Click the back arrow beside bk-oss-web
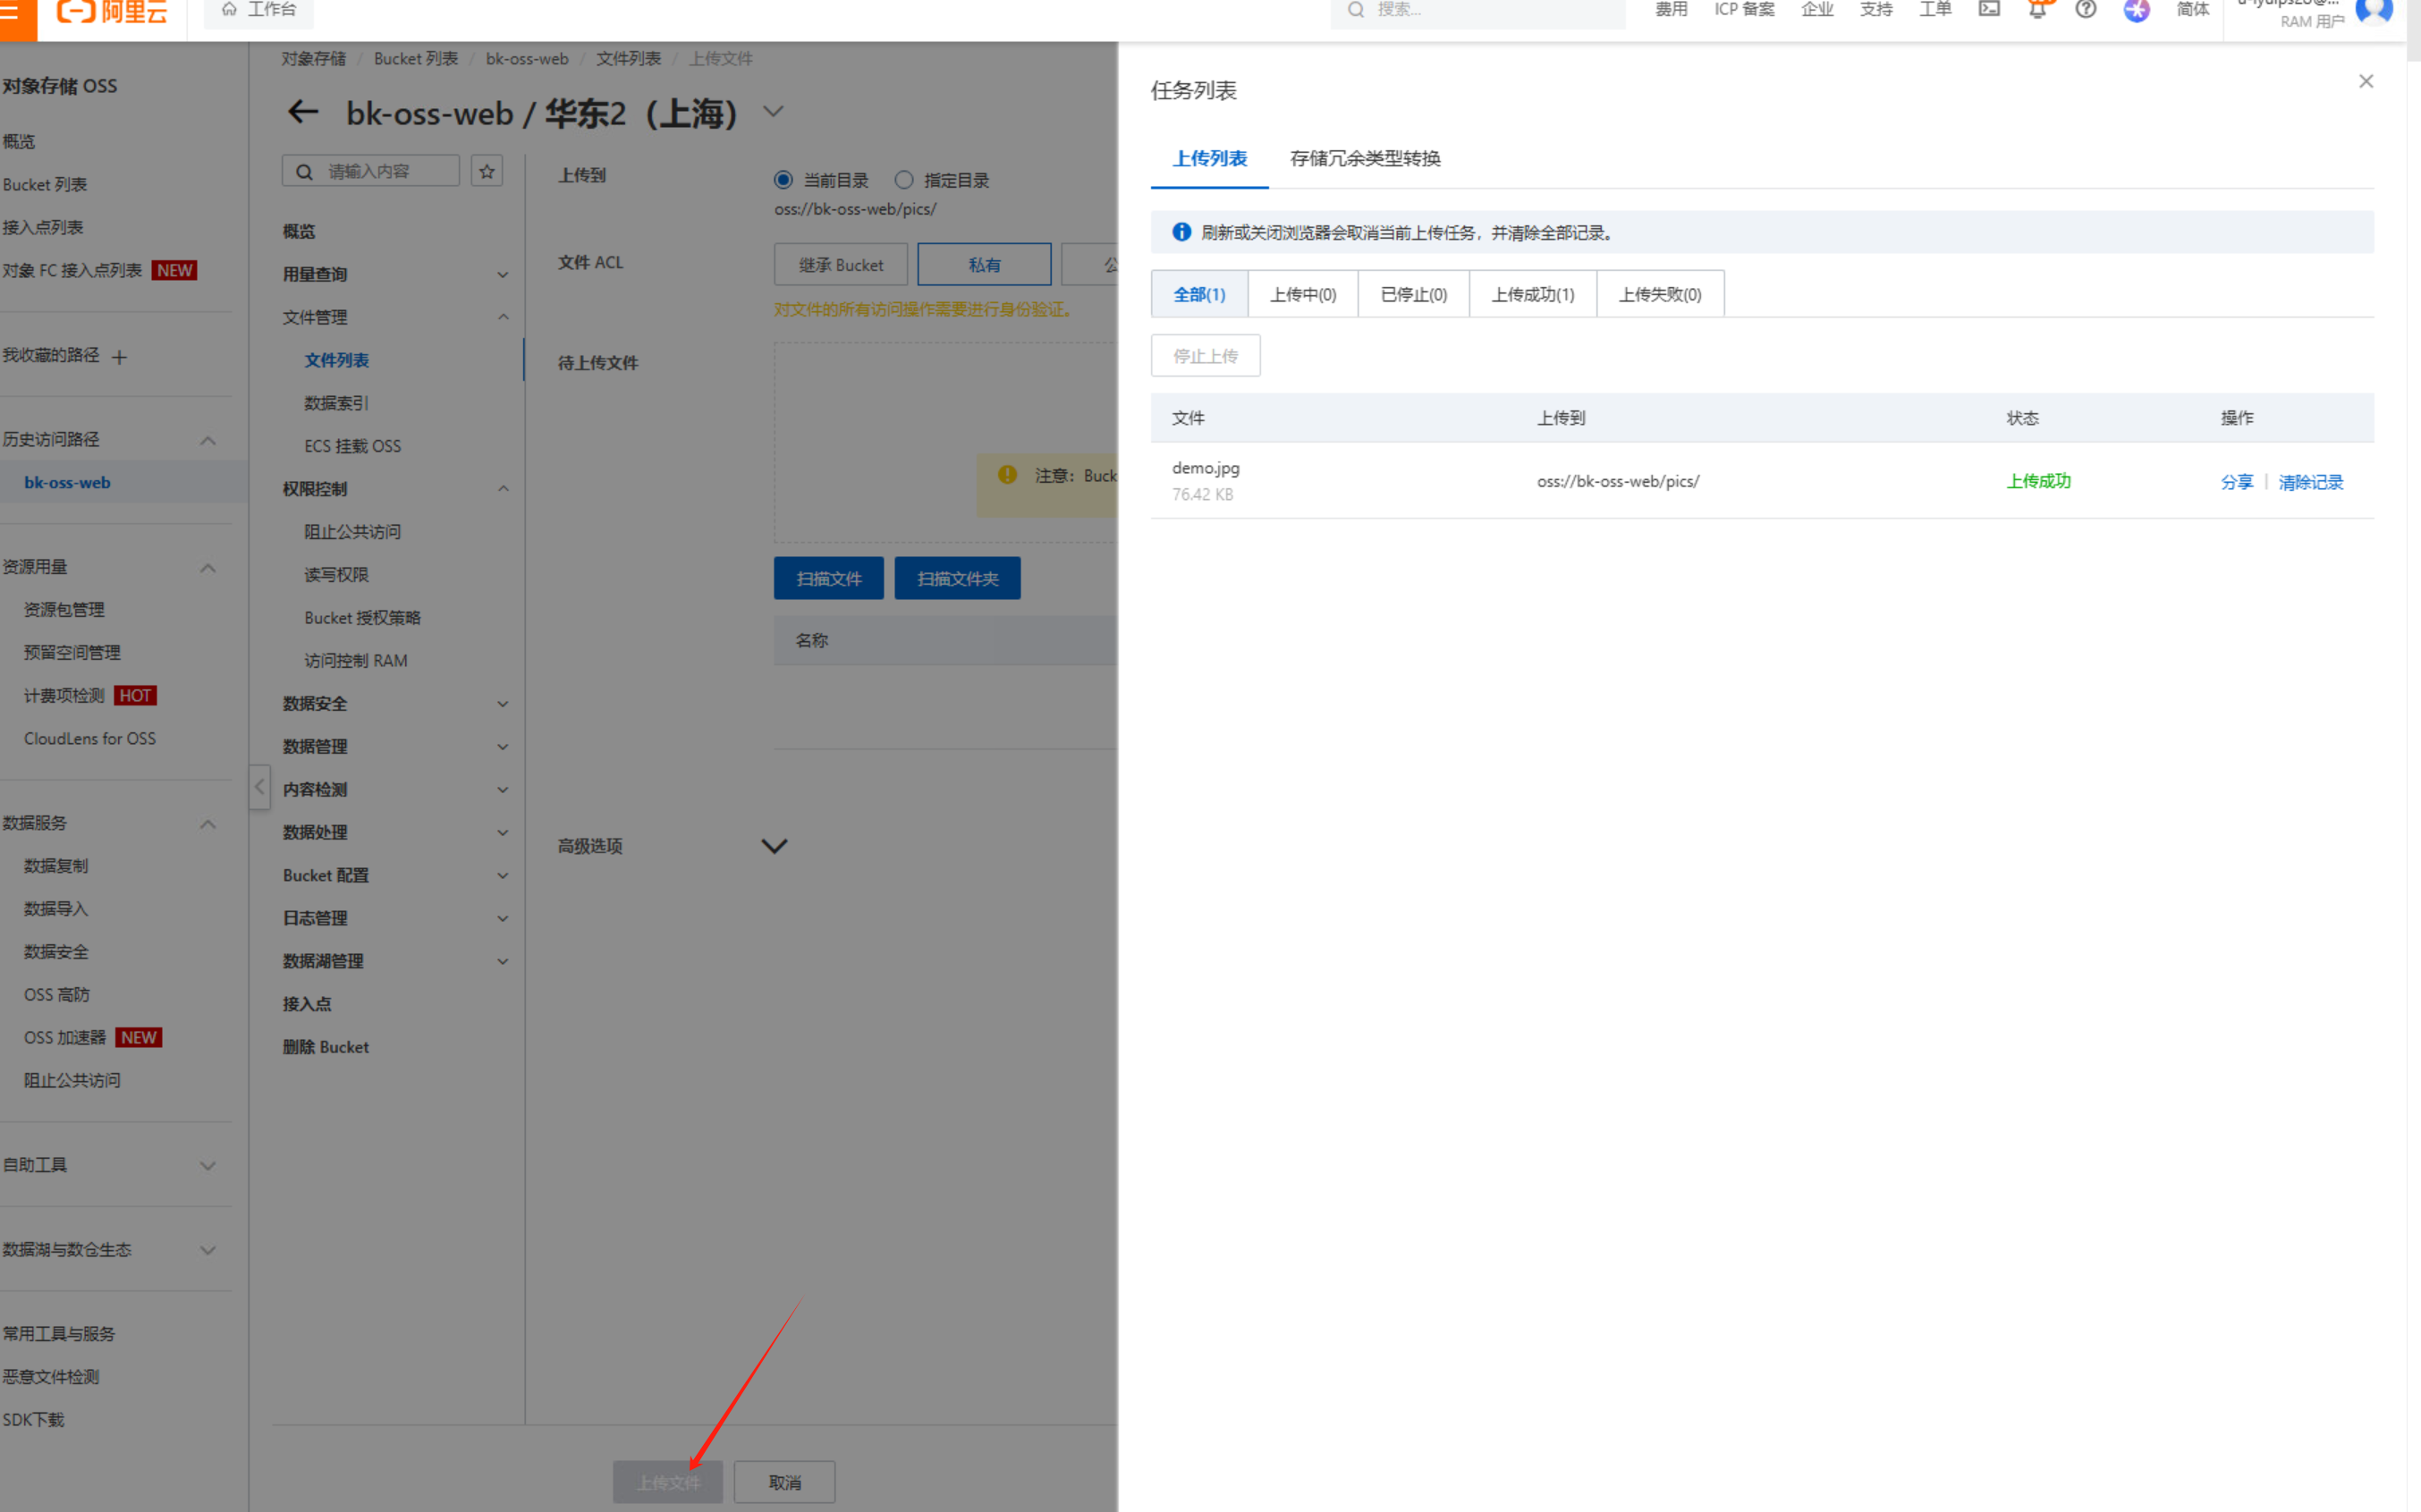 pos(303,112)
